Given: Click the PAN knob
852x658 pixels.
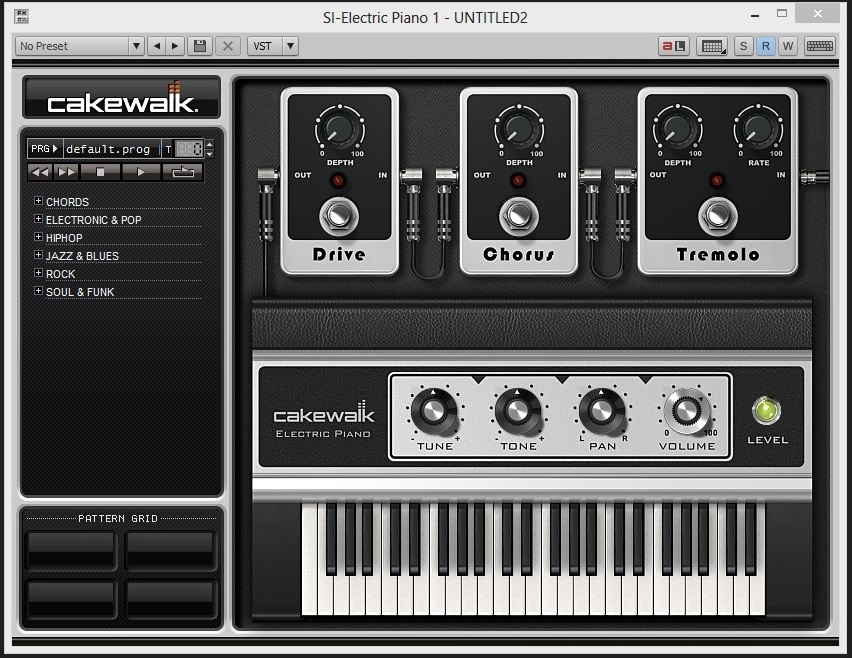Looking at the screenshot, I should pyautogui.click(x=602, y=411).
